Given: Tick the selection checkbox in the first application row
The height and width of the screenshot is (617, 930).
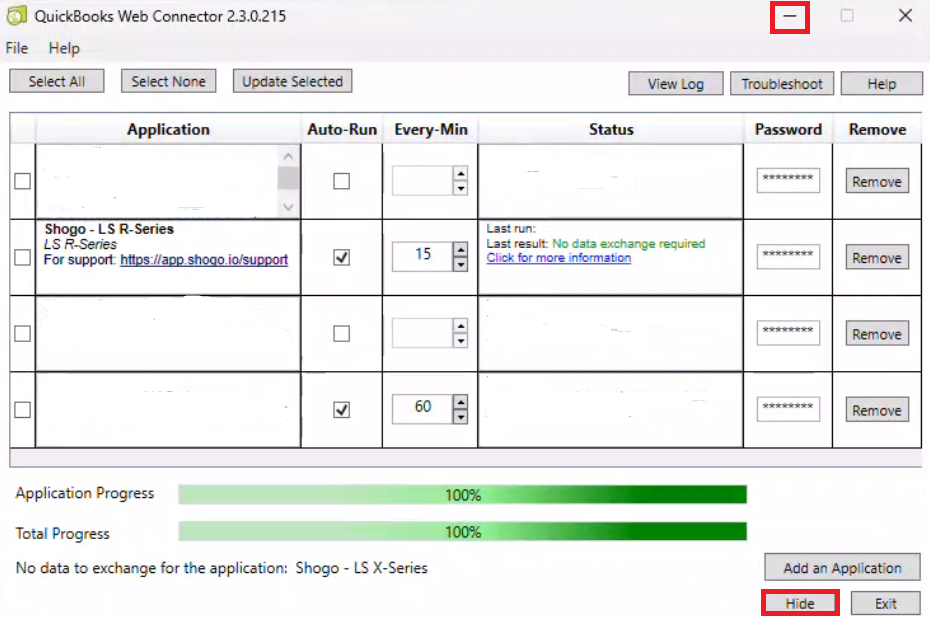Looking at the screenshot, I should (23, 181).
